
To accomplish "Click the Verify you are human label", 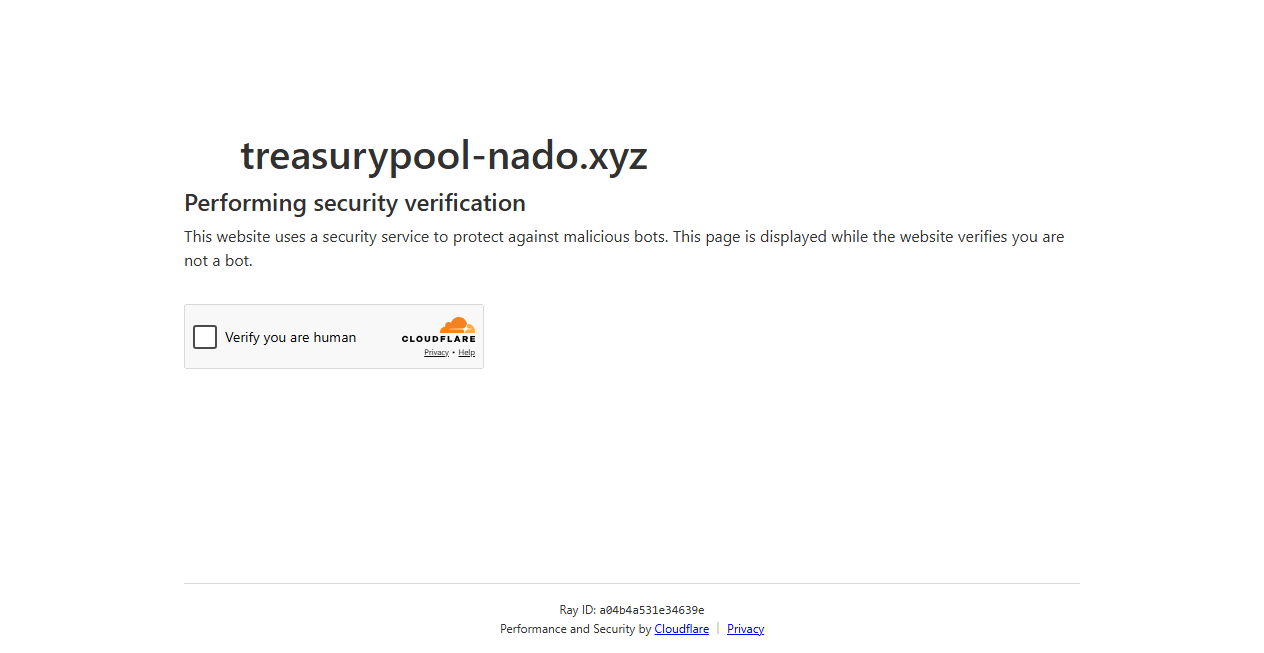I will 290,337.
